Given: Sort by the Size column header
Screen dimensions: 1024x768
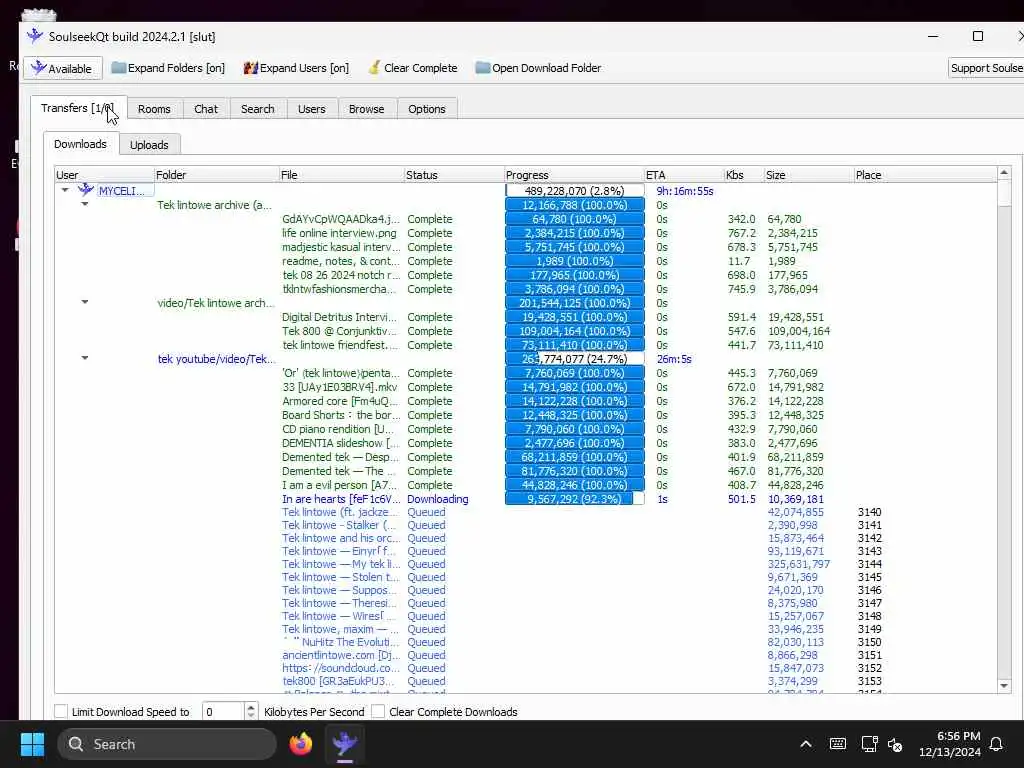Looking at the screenshot, I should (808, 175).
